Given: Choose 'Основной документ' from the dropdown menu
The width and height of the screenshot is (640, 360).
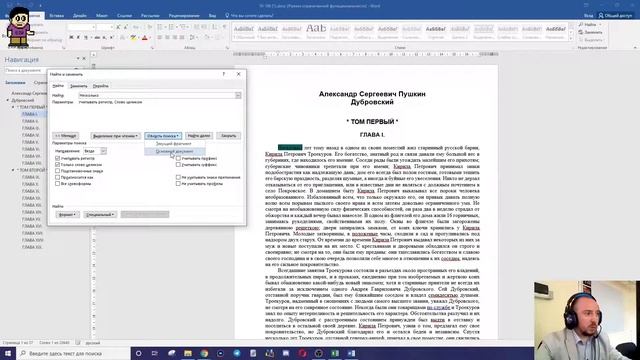Looking at the screenshot, I should [x=175, y=151].
